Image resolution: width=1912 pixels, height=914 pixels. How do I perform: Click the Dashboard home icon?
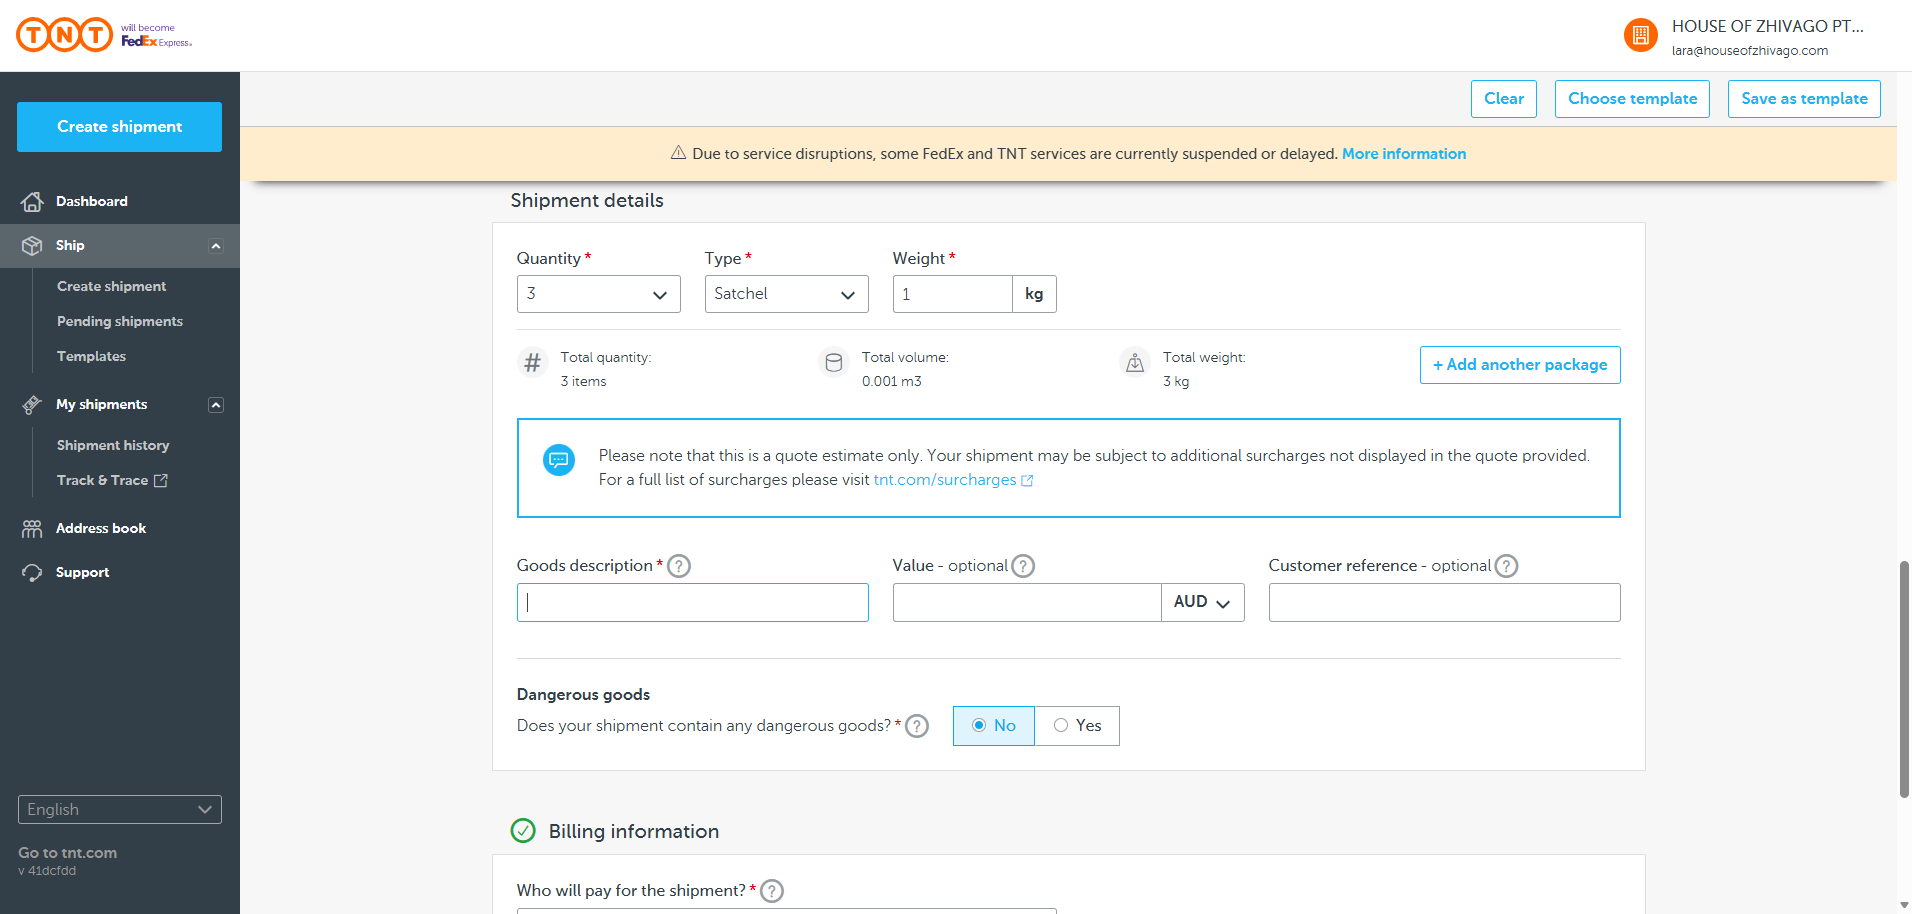(32, 202)
